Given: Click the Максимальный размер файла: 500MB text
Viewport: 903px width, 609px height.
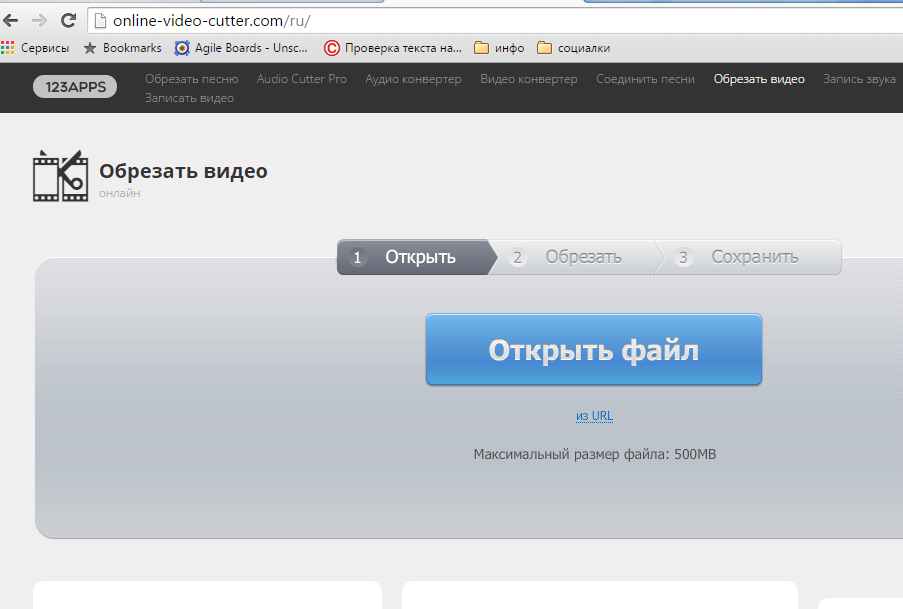Looking at the screenshot, I should pos(595,454).
